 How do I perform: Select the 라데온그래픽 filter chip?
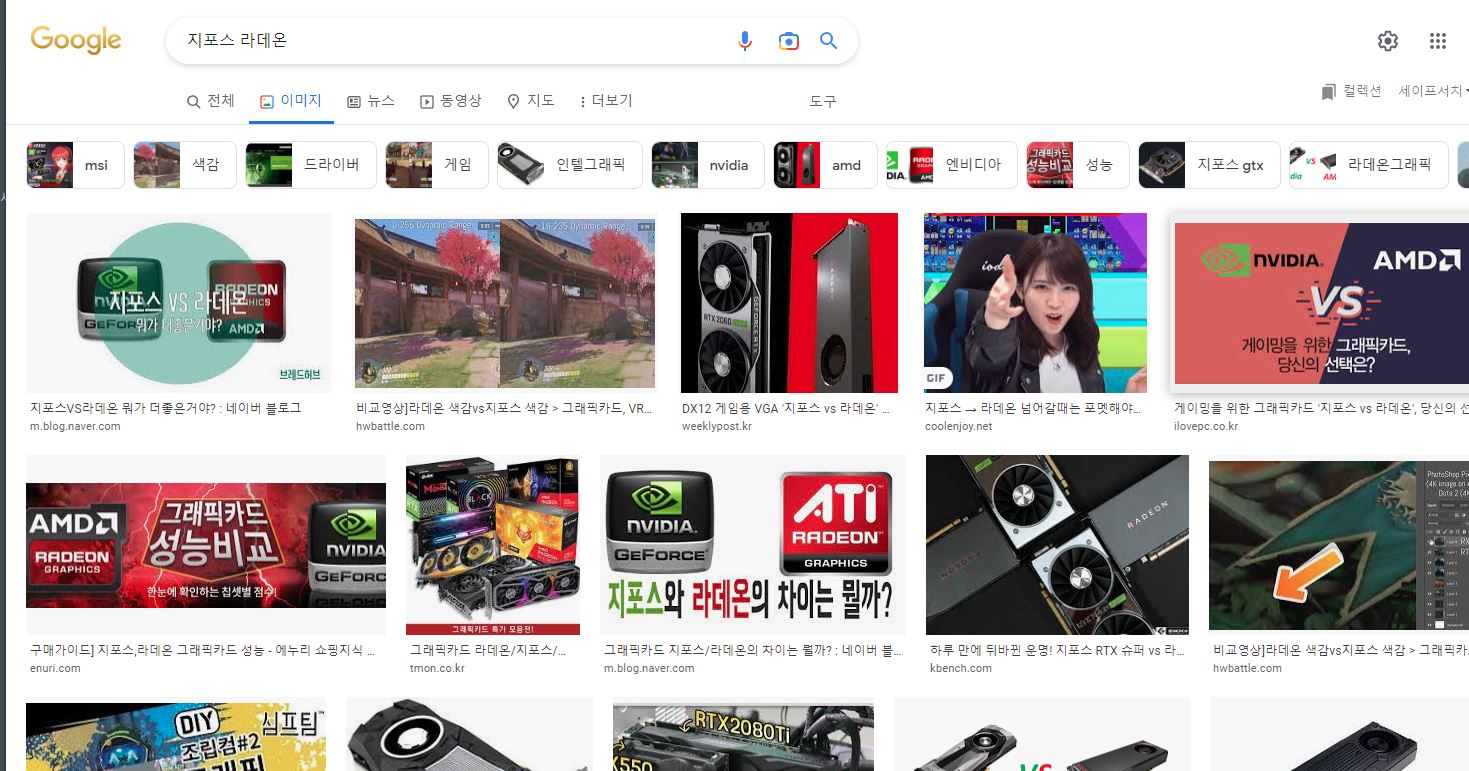pos(1368,165)
